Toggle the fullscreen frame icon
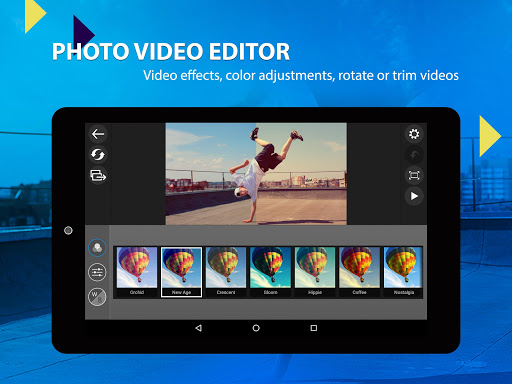 414,175
